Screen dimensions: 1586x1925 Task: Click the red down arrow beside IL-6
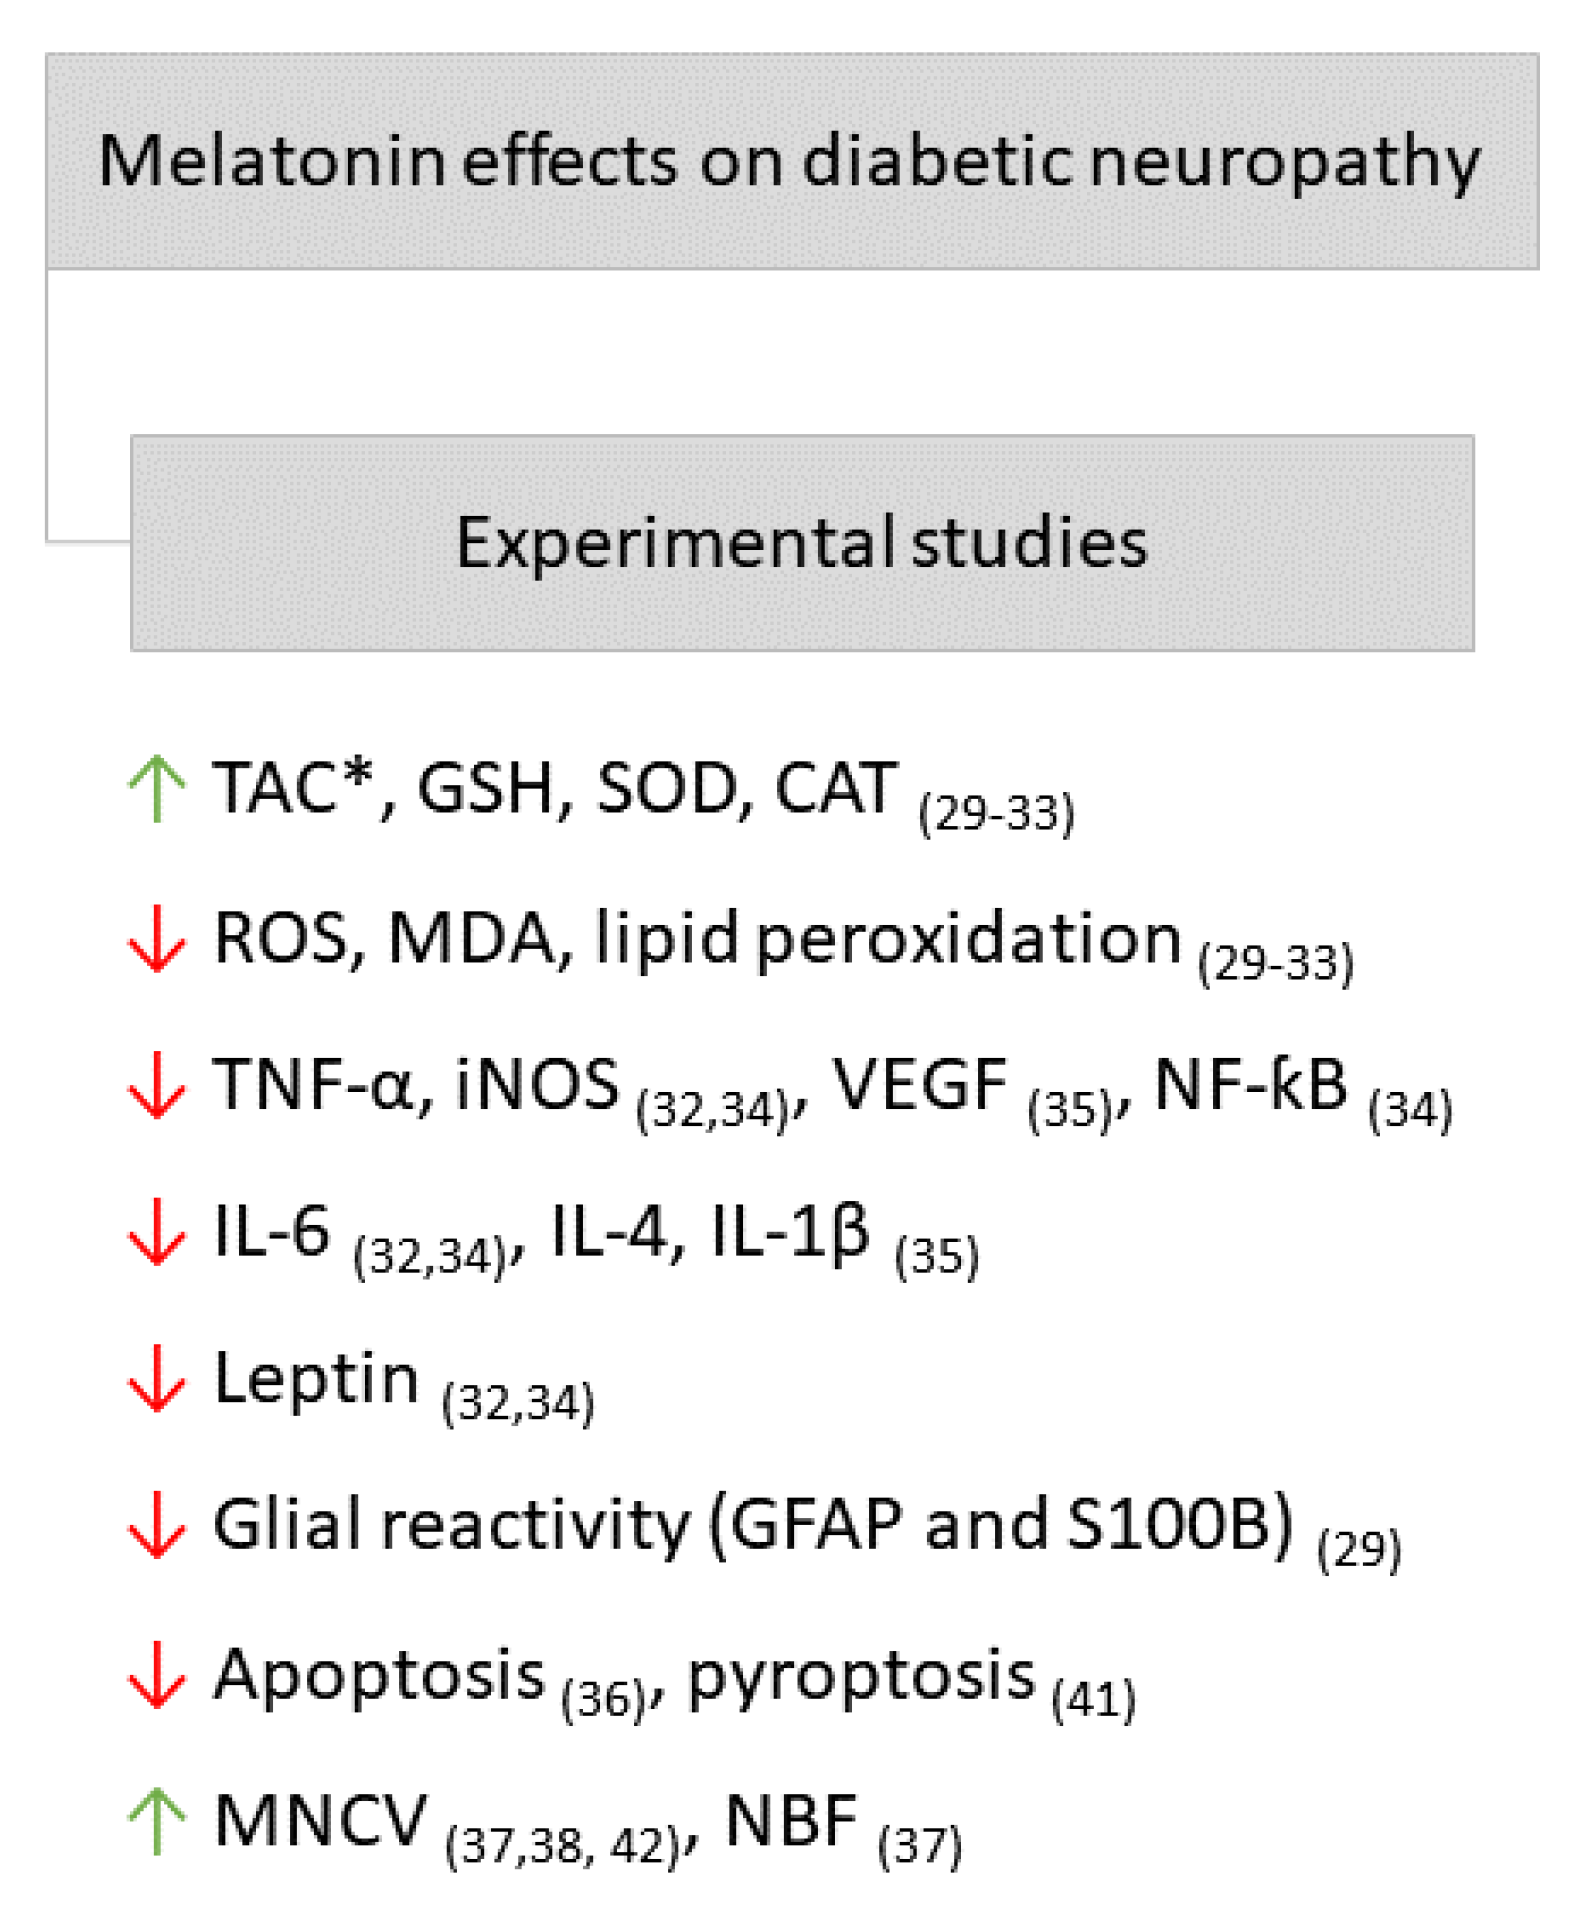click(x=157, y=1231)
